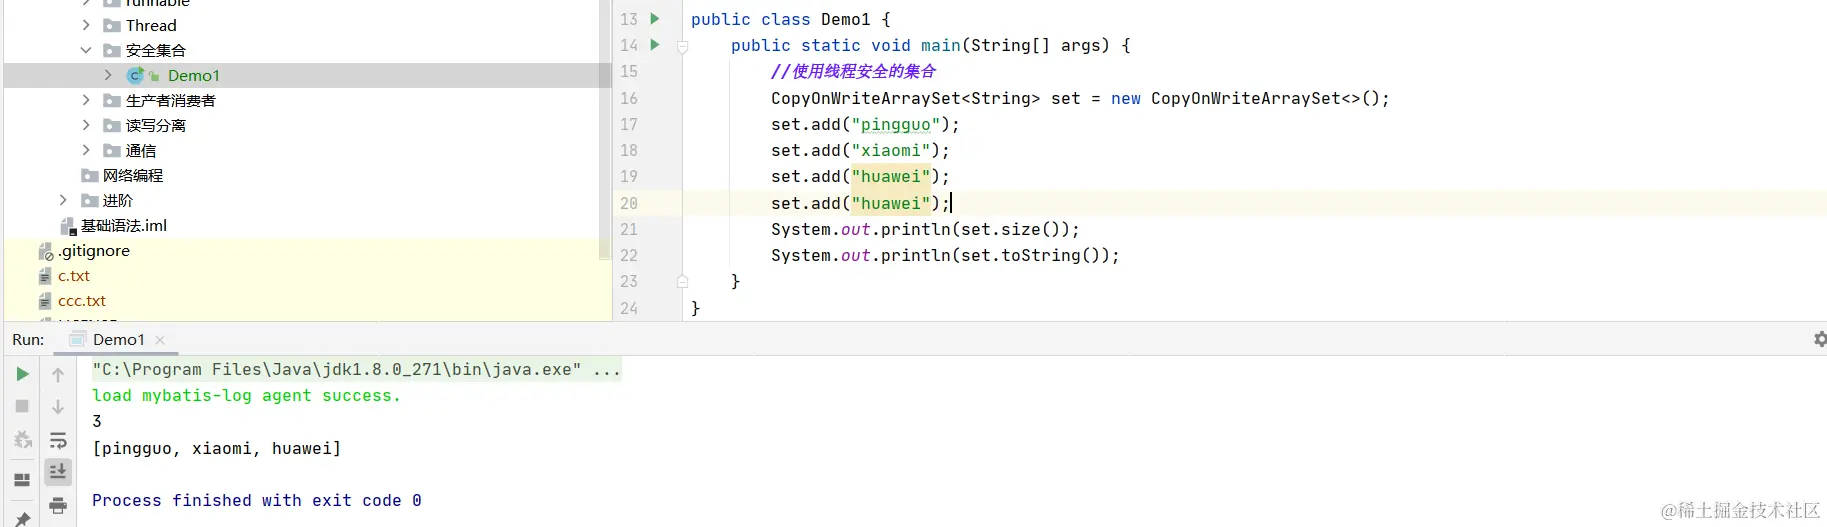Click the down arrow to next stack frame

[58, 407]
